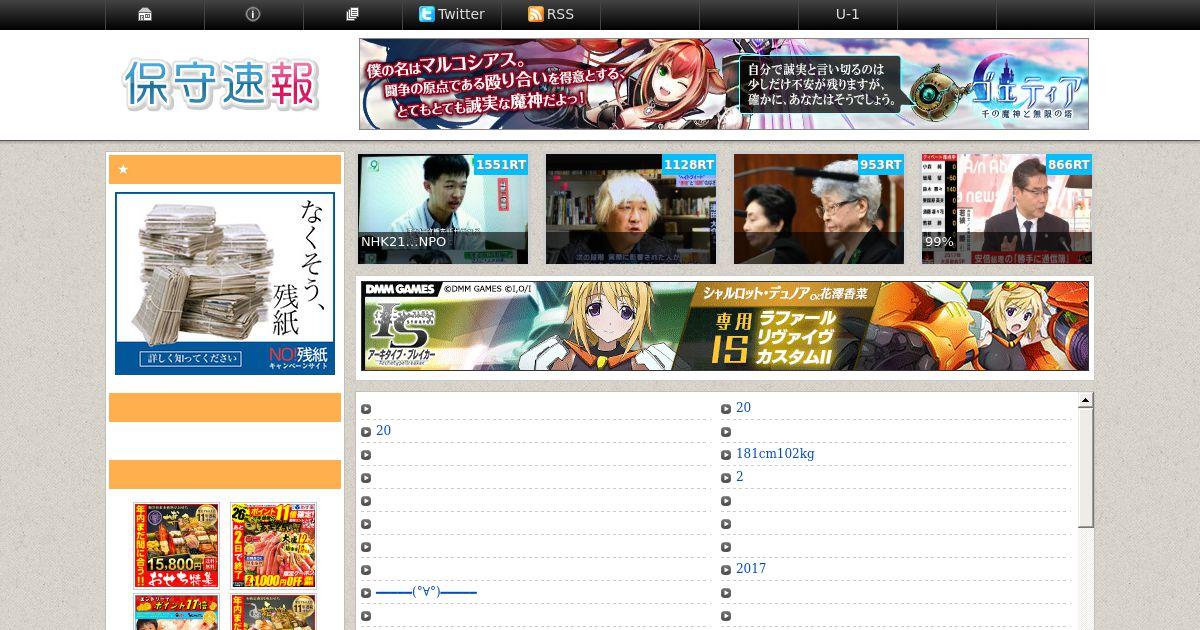The width and height of the screenshot is (1200, 630).
Task: Open the (°∀°) article link
Action: 426,592
